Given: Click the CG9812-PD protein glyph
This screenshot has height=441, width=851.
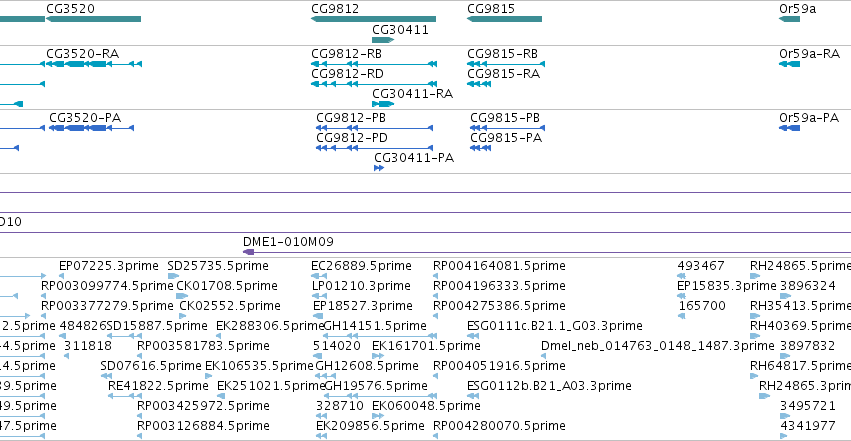Looking at the screenshot, I should click(x=374, y=148).
